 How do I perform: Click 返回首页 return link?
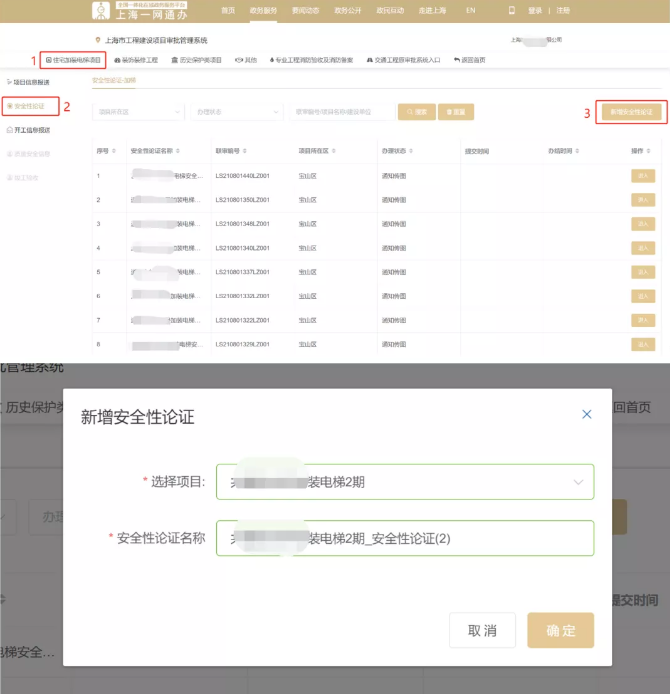click(x=470, y=60)
